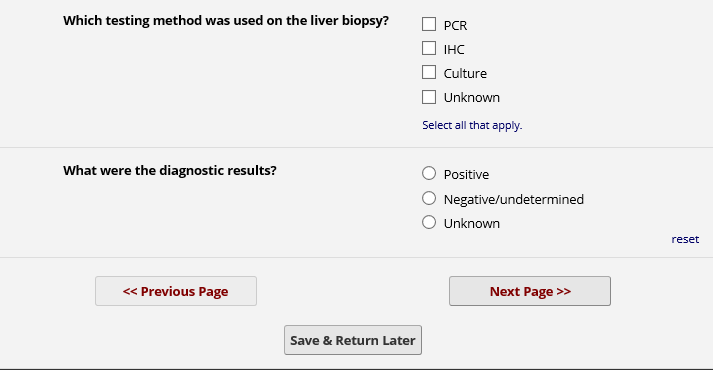Viewport: 713px width, 370px height.
Task: Click the Positive text label
Action: (x=466, y=175)
